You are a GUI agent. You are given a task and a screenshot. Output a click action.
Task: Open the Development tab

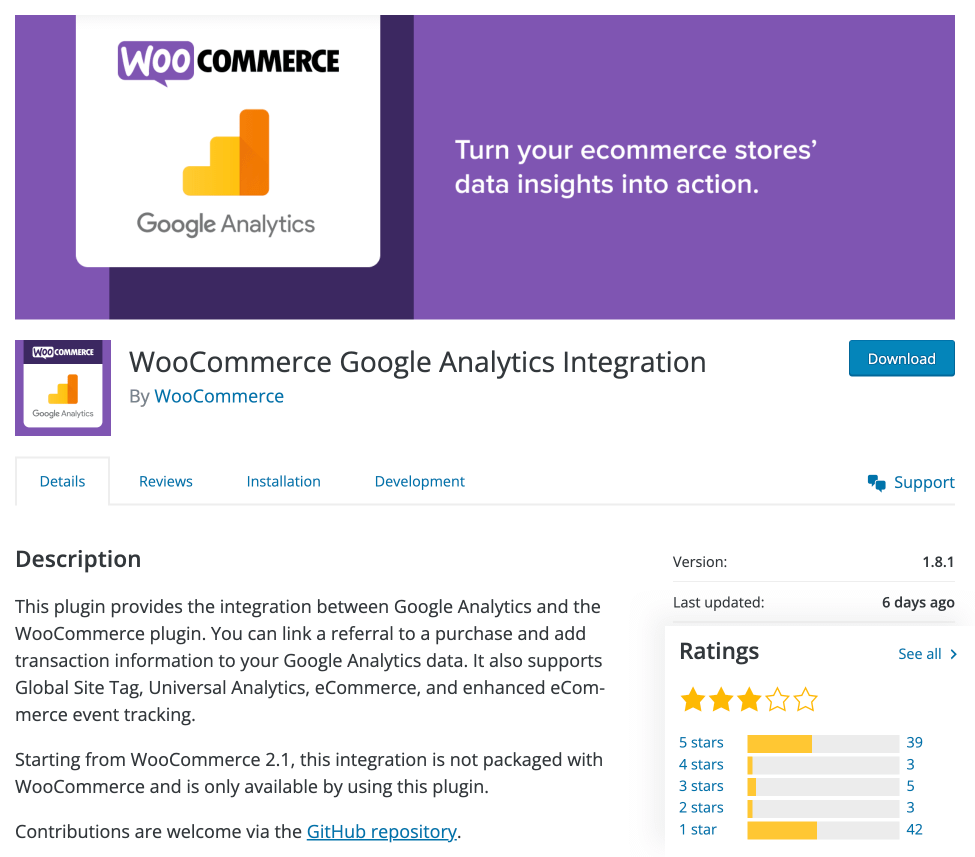419,481
